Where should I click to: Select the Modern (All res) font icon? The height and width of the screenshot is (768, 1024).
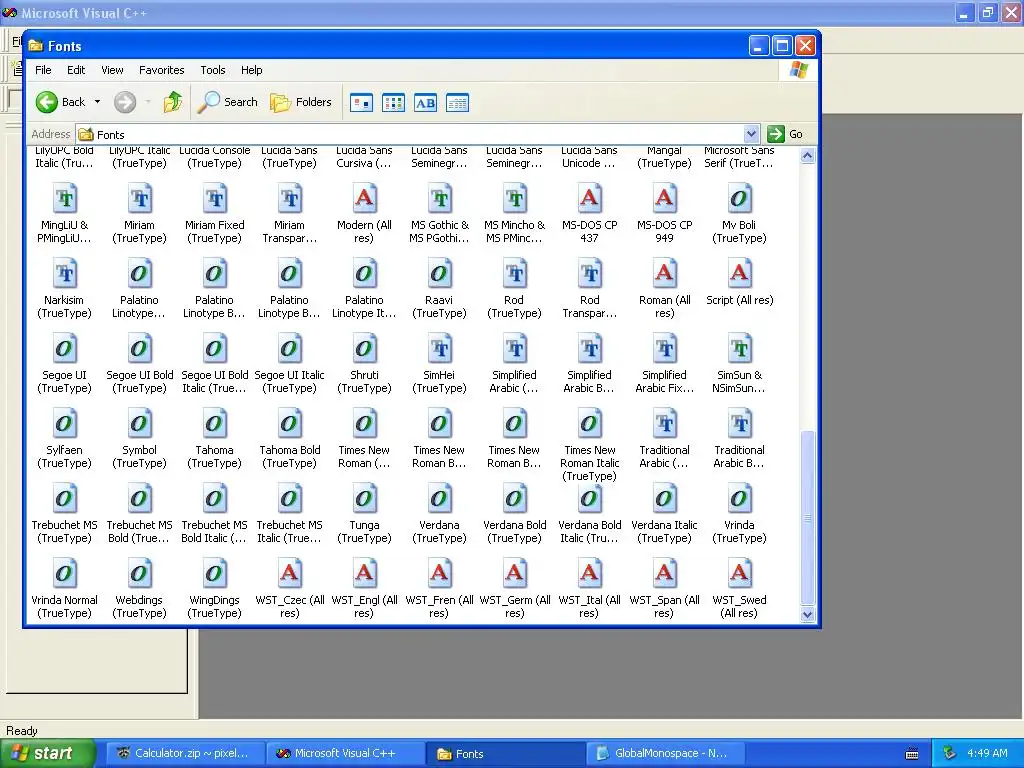364,198
